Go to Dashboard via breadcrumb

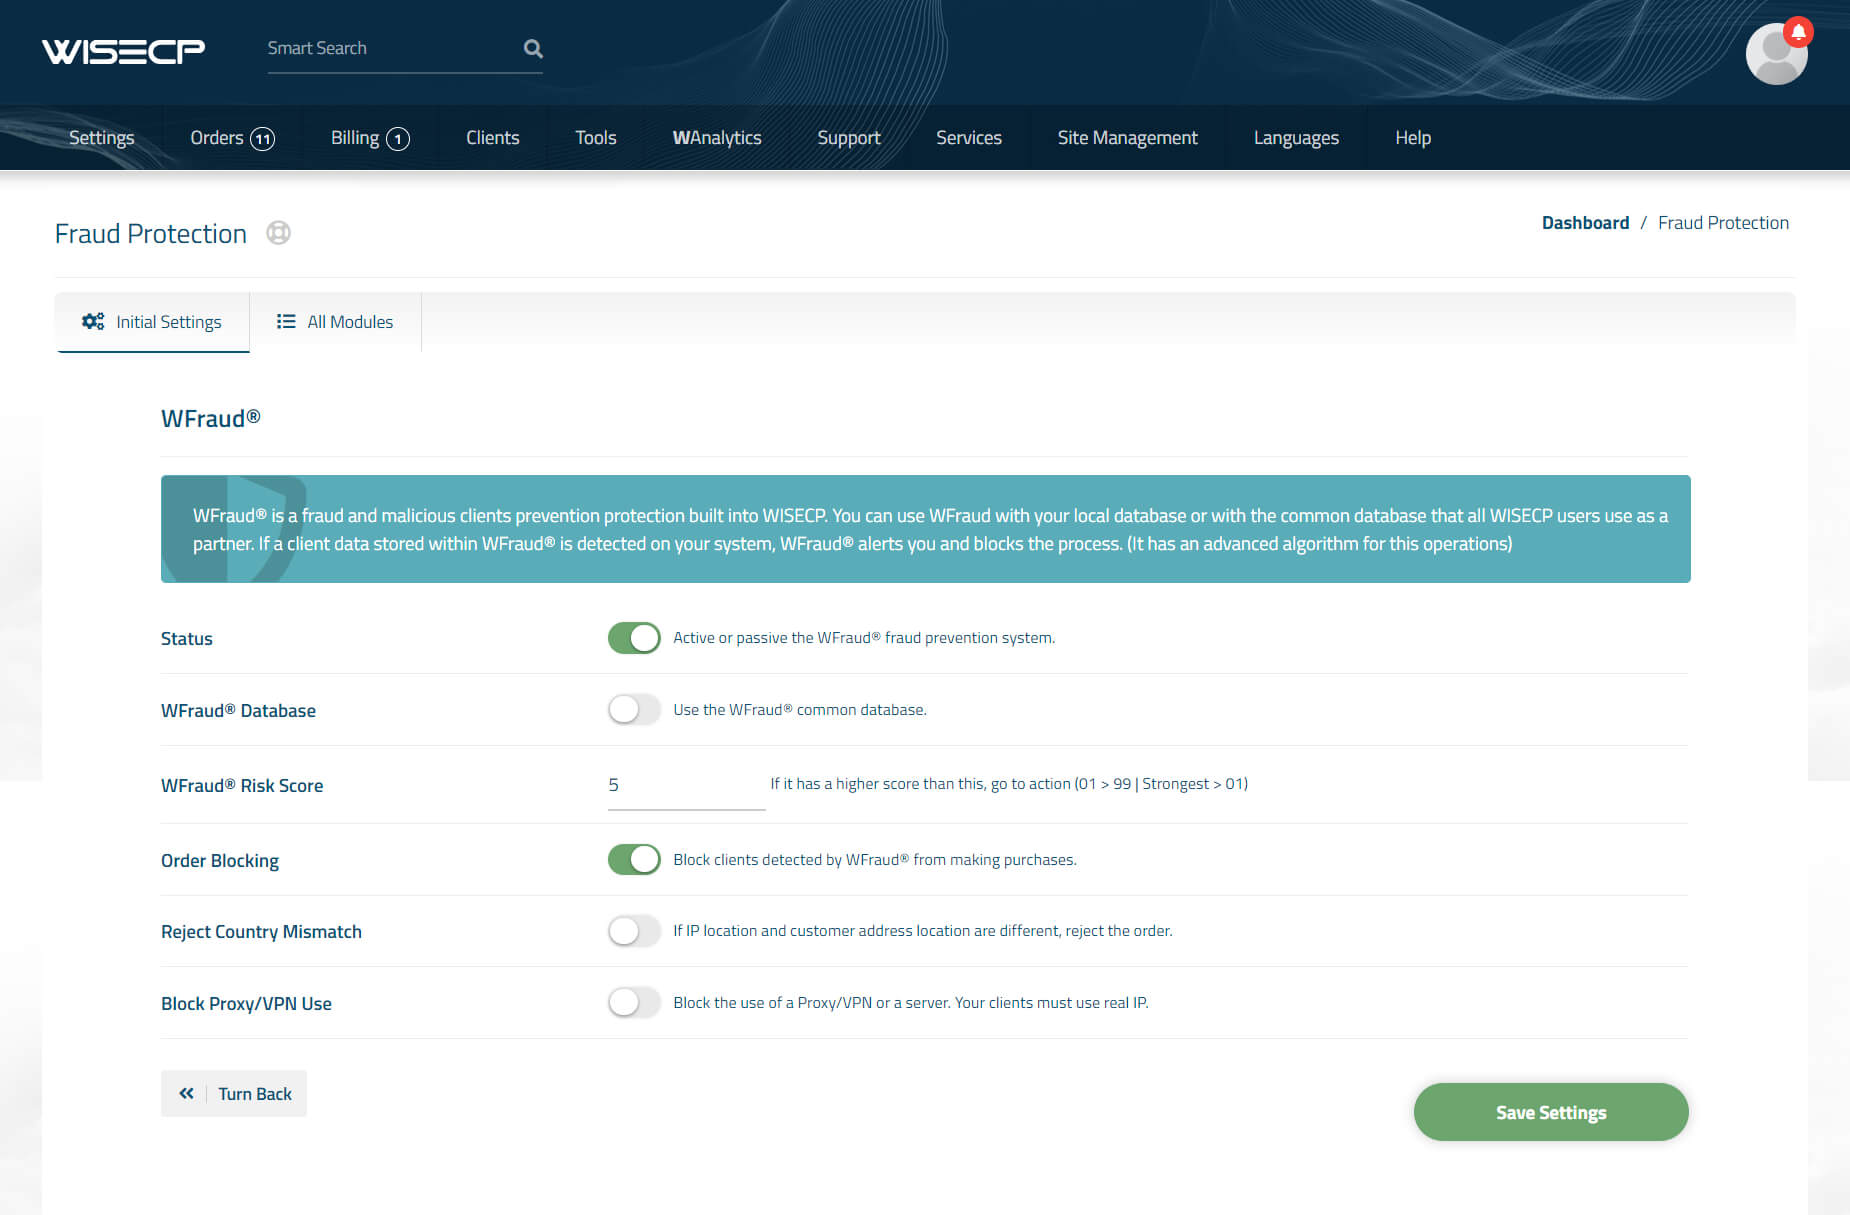coord(1585,223)
